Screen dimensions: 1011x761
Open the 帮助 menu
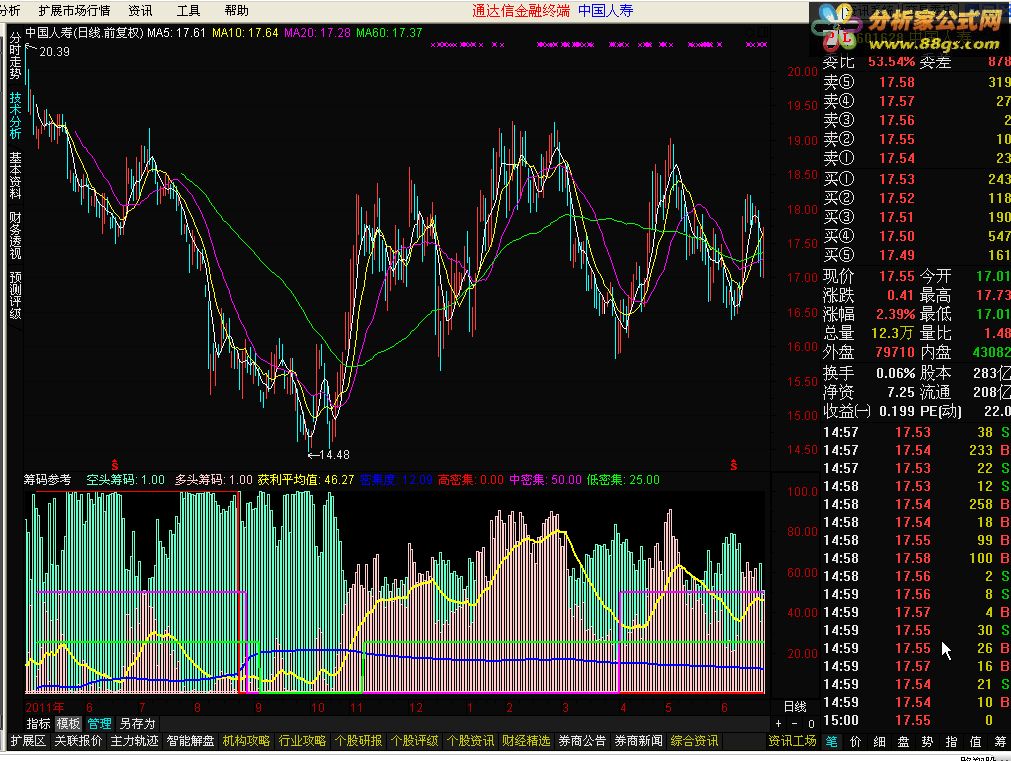[x=237, y=11]
